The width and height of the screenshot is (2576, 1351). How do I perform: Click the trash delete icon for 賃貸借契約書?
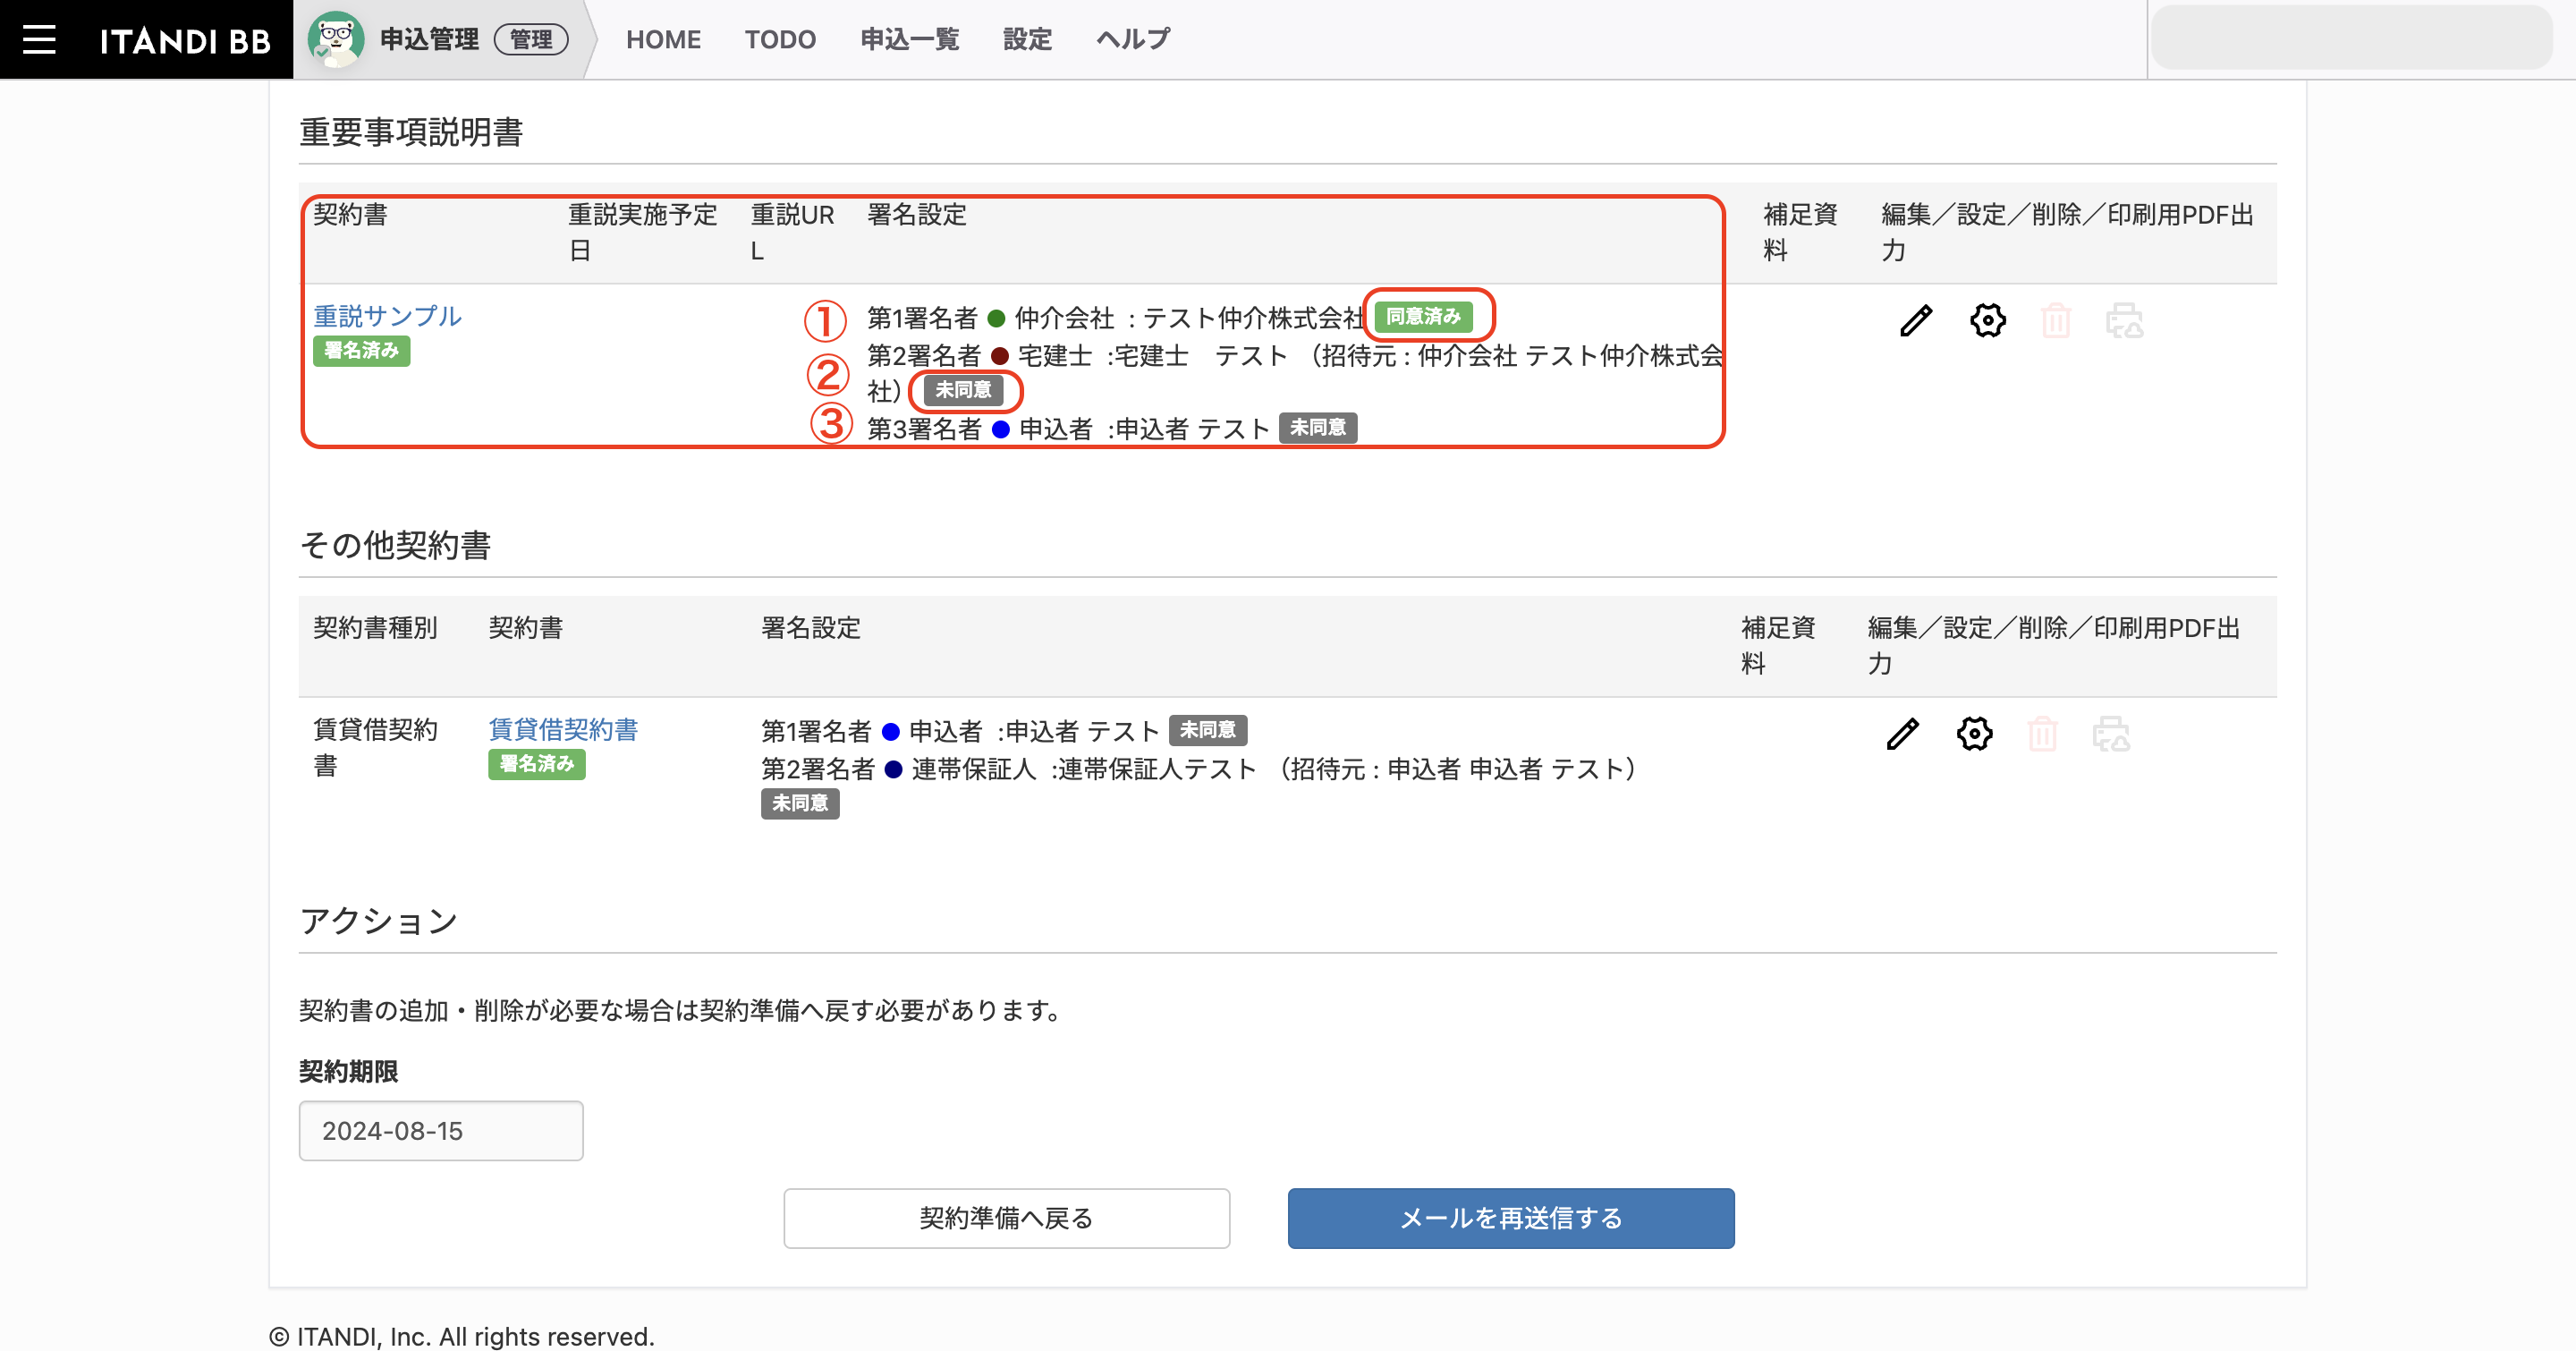[x=2042, y=734]
